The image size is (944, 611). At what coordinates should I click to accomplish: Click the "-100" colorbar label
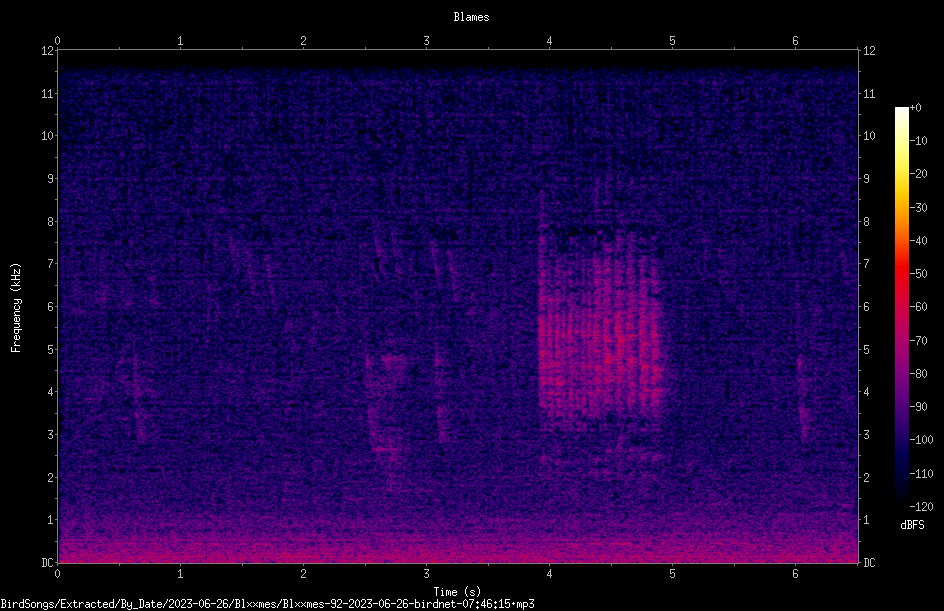pos(921,440)
